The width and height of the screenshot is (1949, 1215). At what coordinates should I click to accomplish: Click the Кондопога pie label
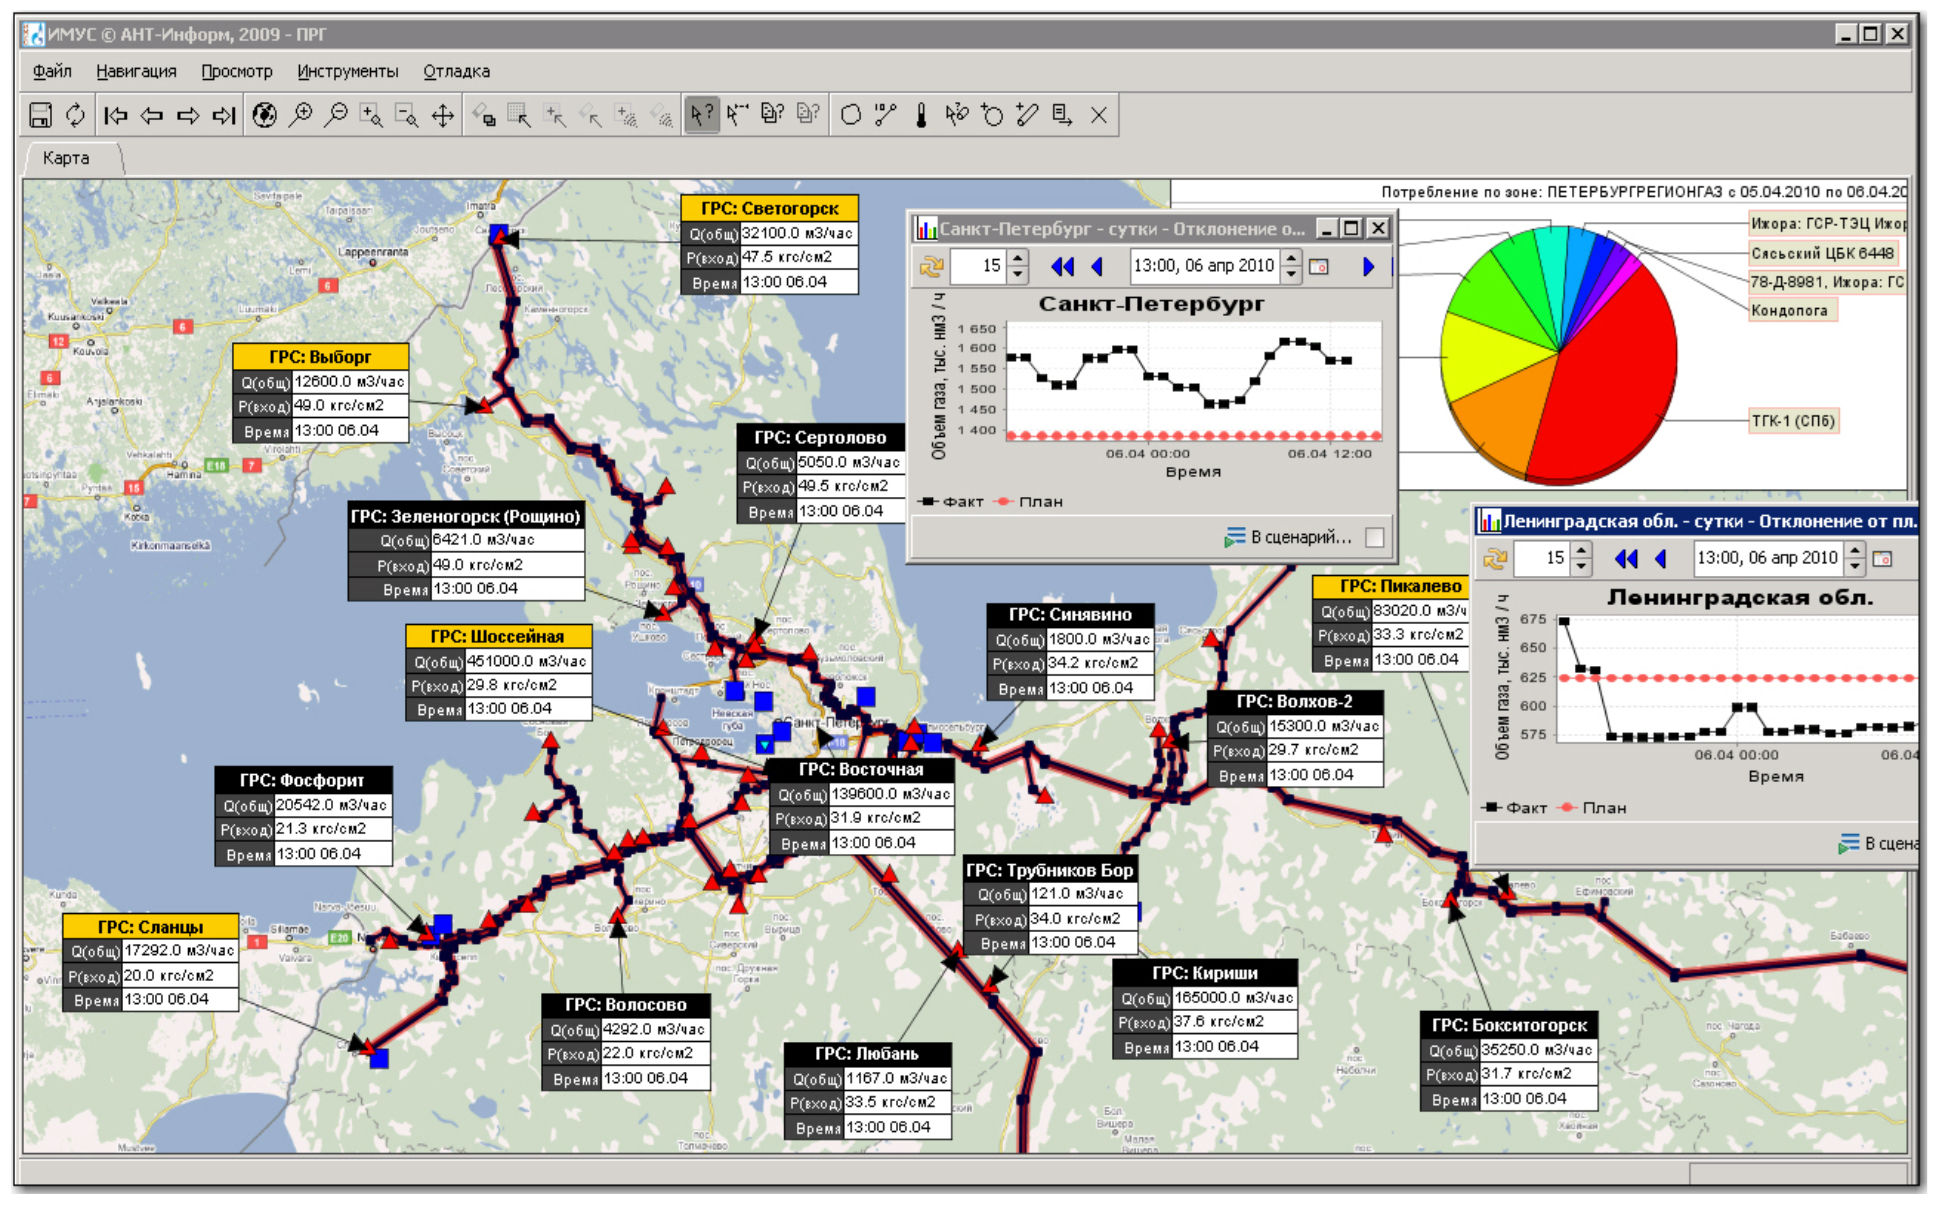coord(1790,311)
